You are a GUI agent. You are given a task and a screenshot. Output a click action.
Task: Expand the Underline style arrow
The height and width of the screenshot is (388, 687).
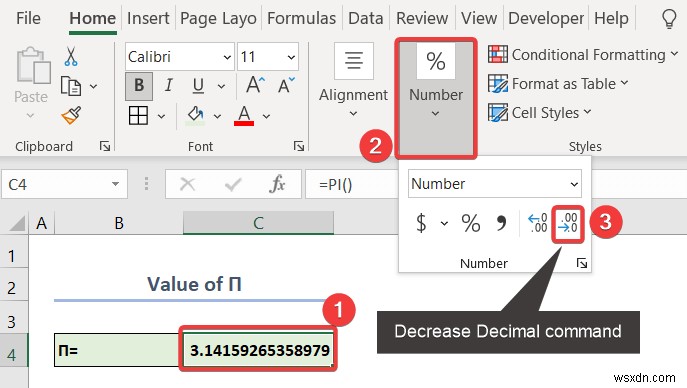pos(221,86)
